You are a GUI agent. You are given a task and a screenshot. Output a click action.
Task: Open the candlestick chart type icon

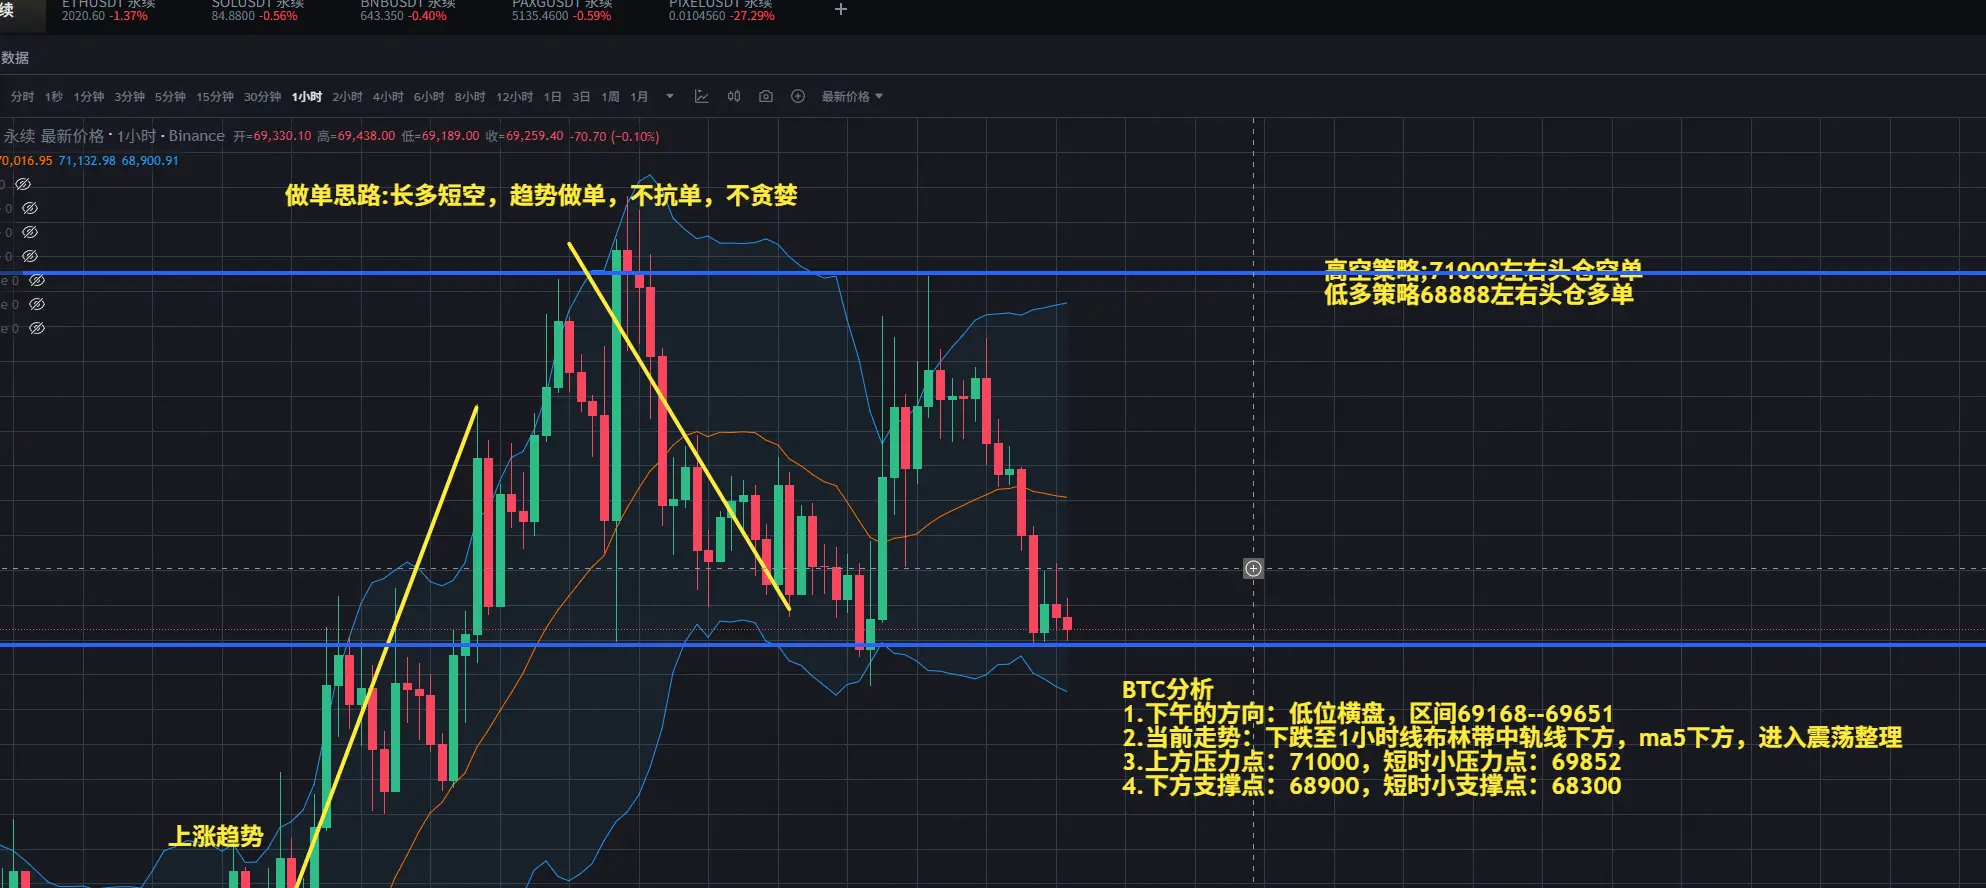(734, 97)
